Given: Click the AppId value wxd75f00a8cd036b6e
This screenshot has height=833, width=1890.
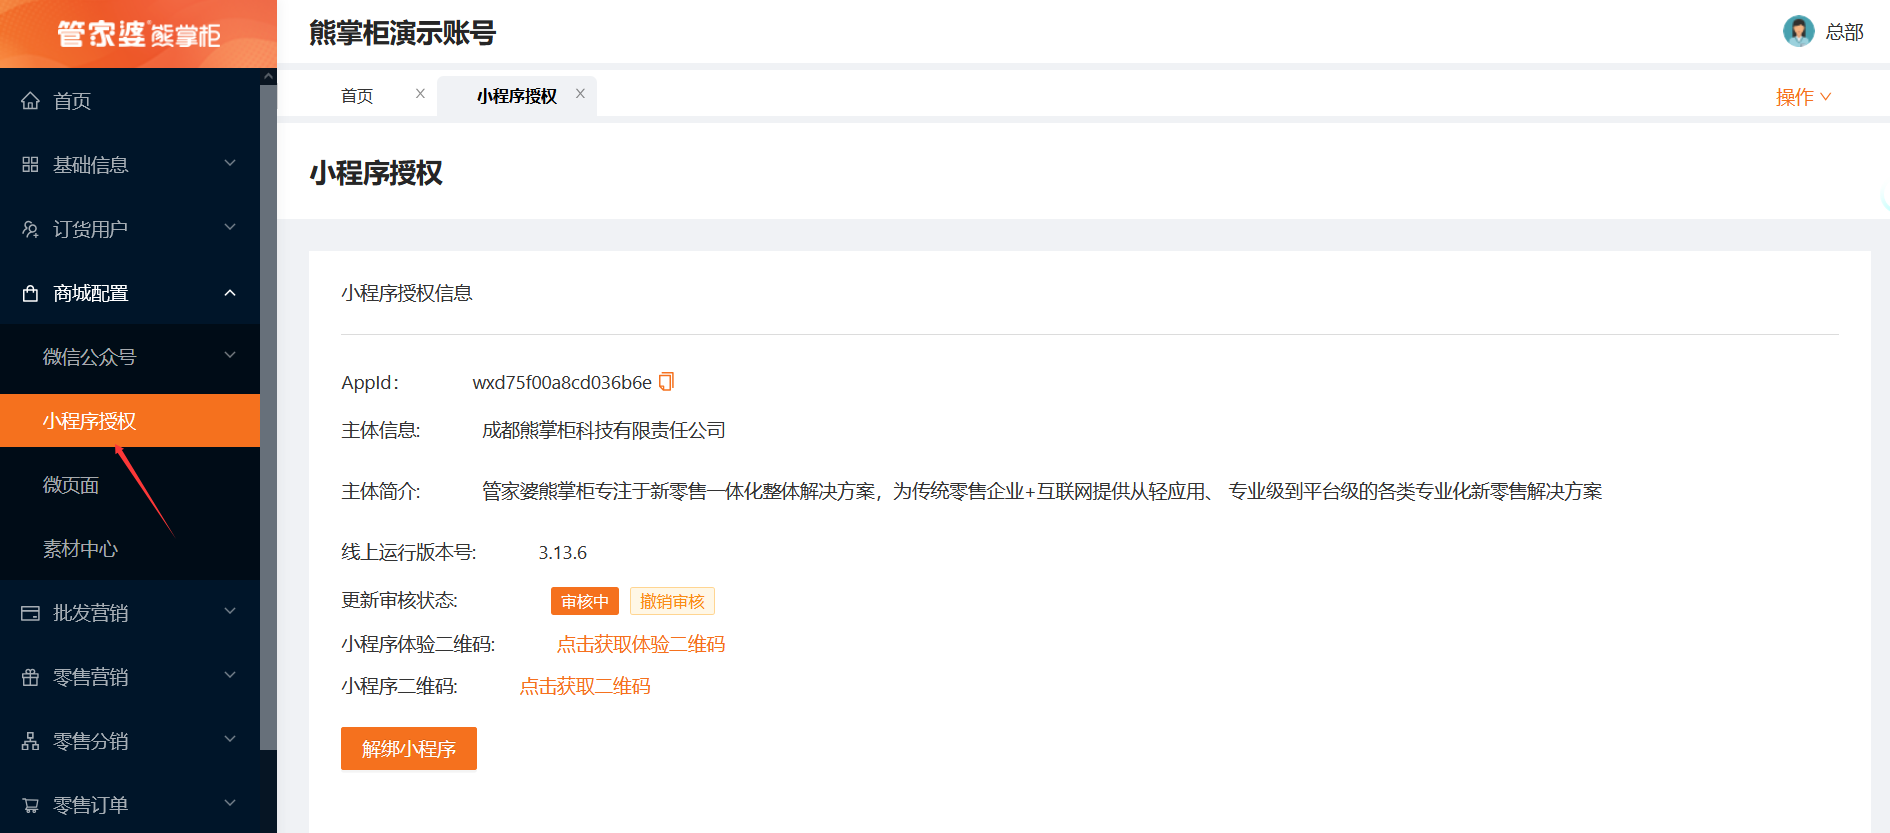Looking at the screenshot, I should (x=562, y=382).
